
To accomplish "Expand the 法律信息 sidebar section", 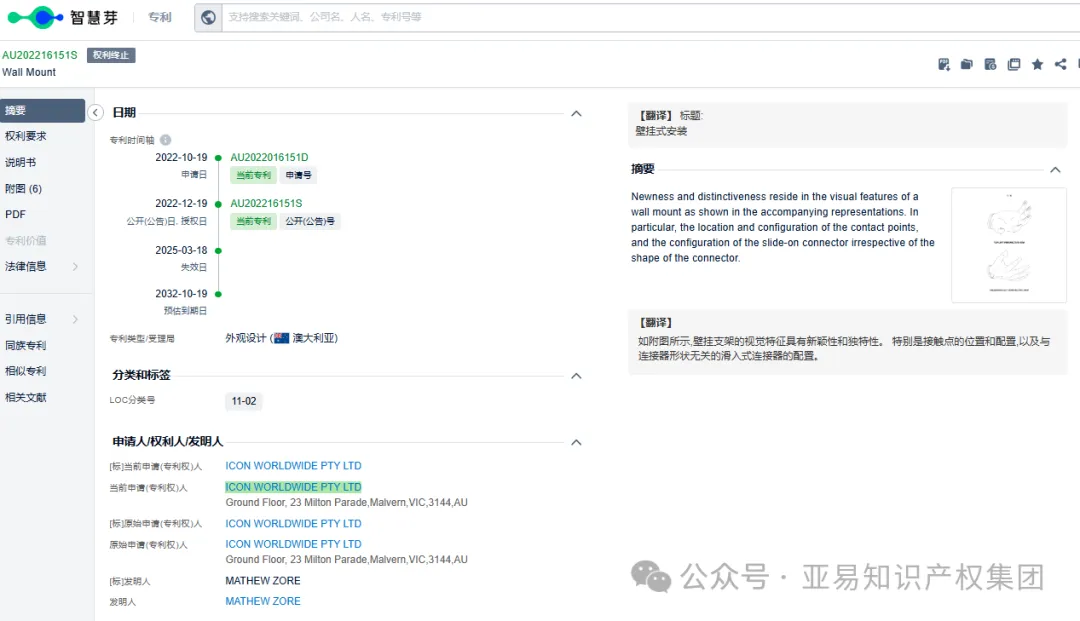I will pyautogui.click(x=30, y=266).
